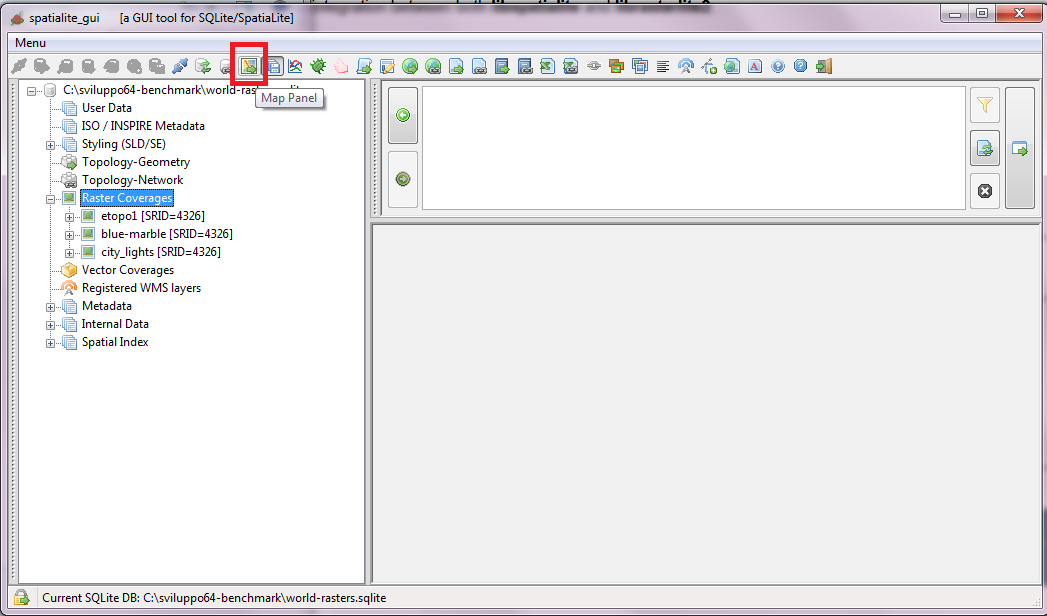Click the orange stacked pictures icon
The image size is (1047, 616).
coord(616,66)
